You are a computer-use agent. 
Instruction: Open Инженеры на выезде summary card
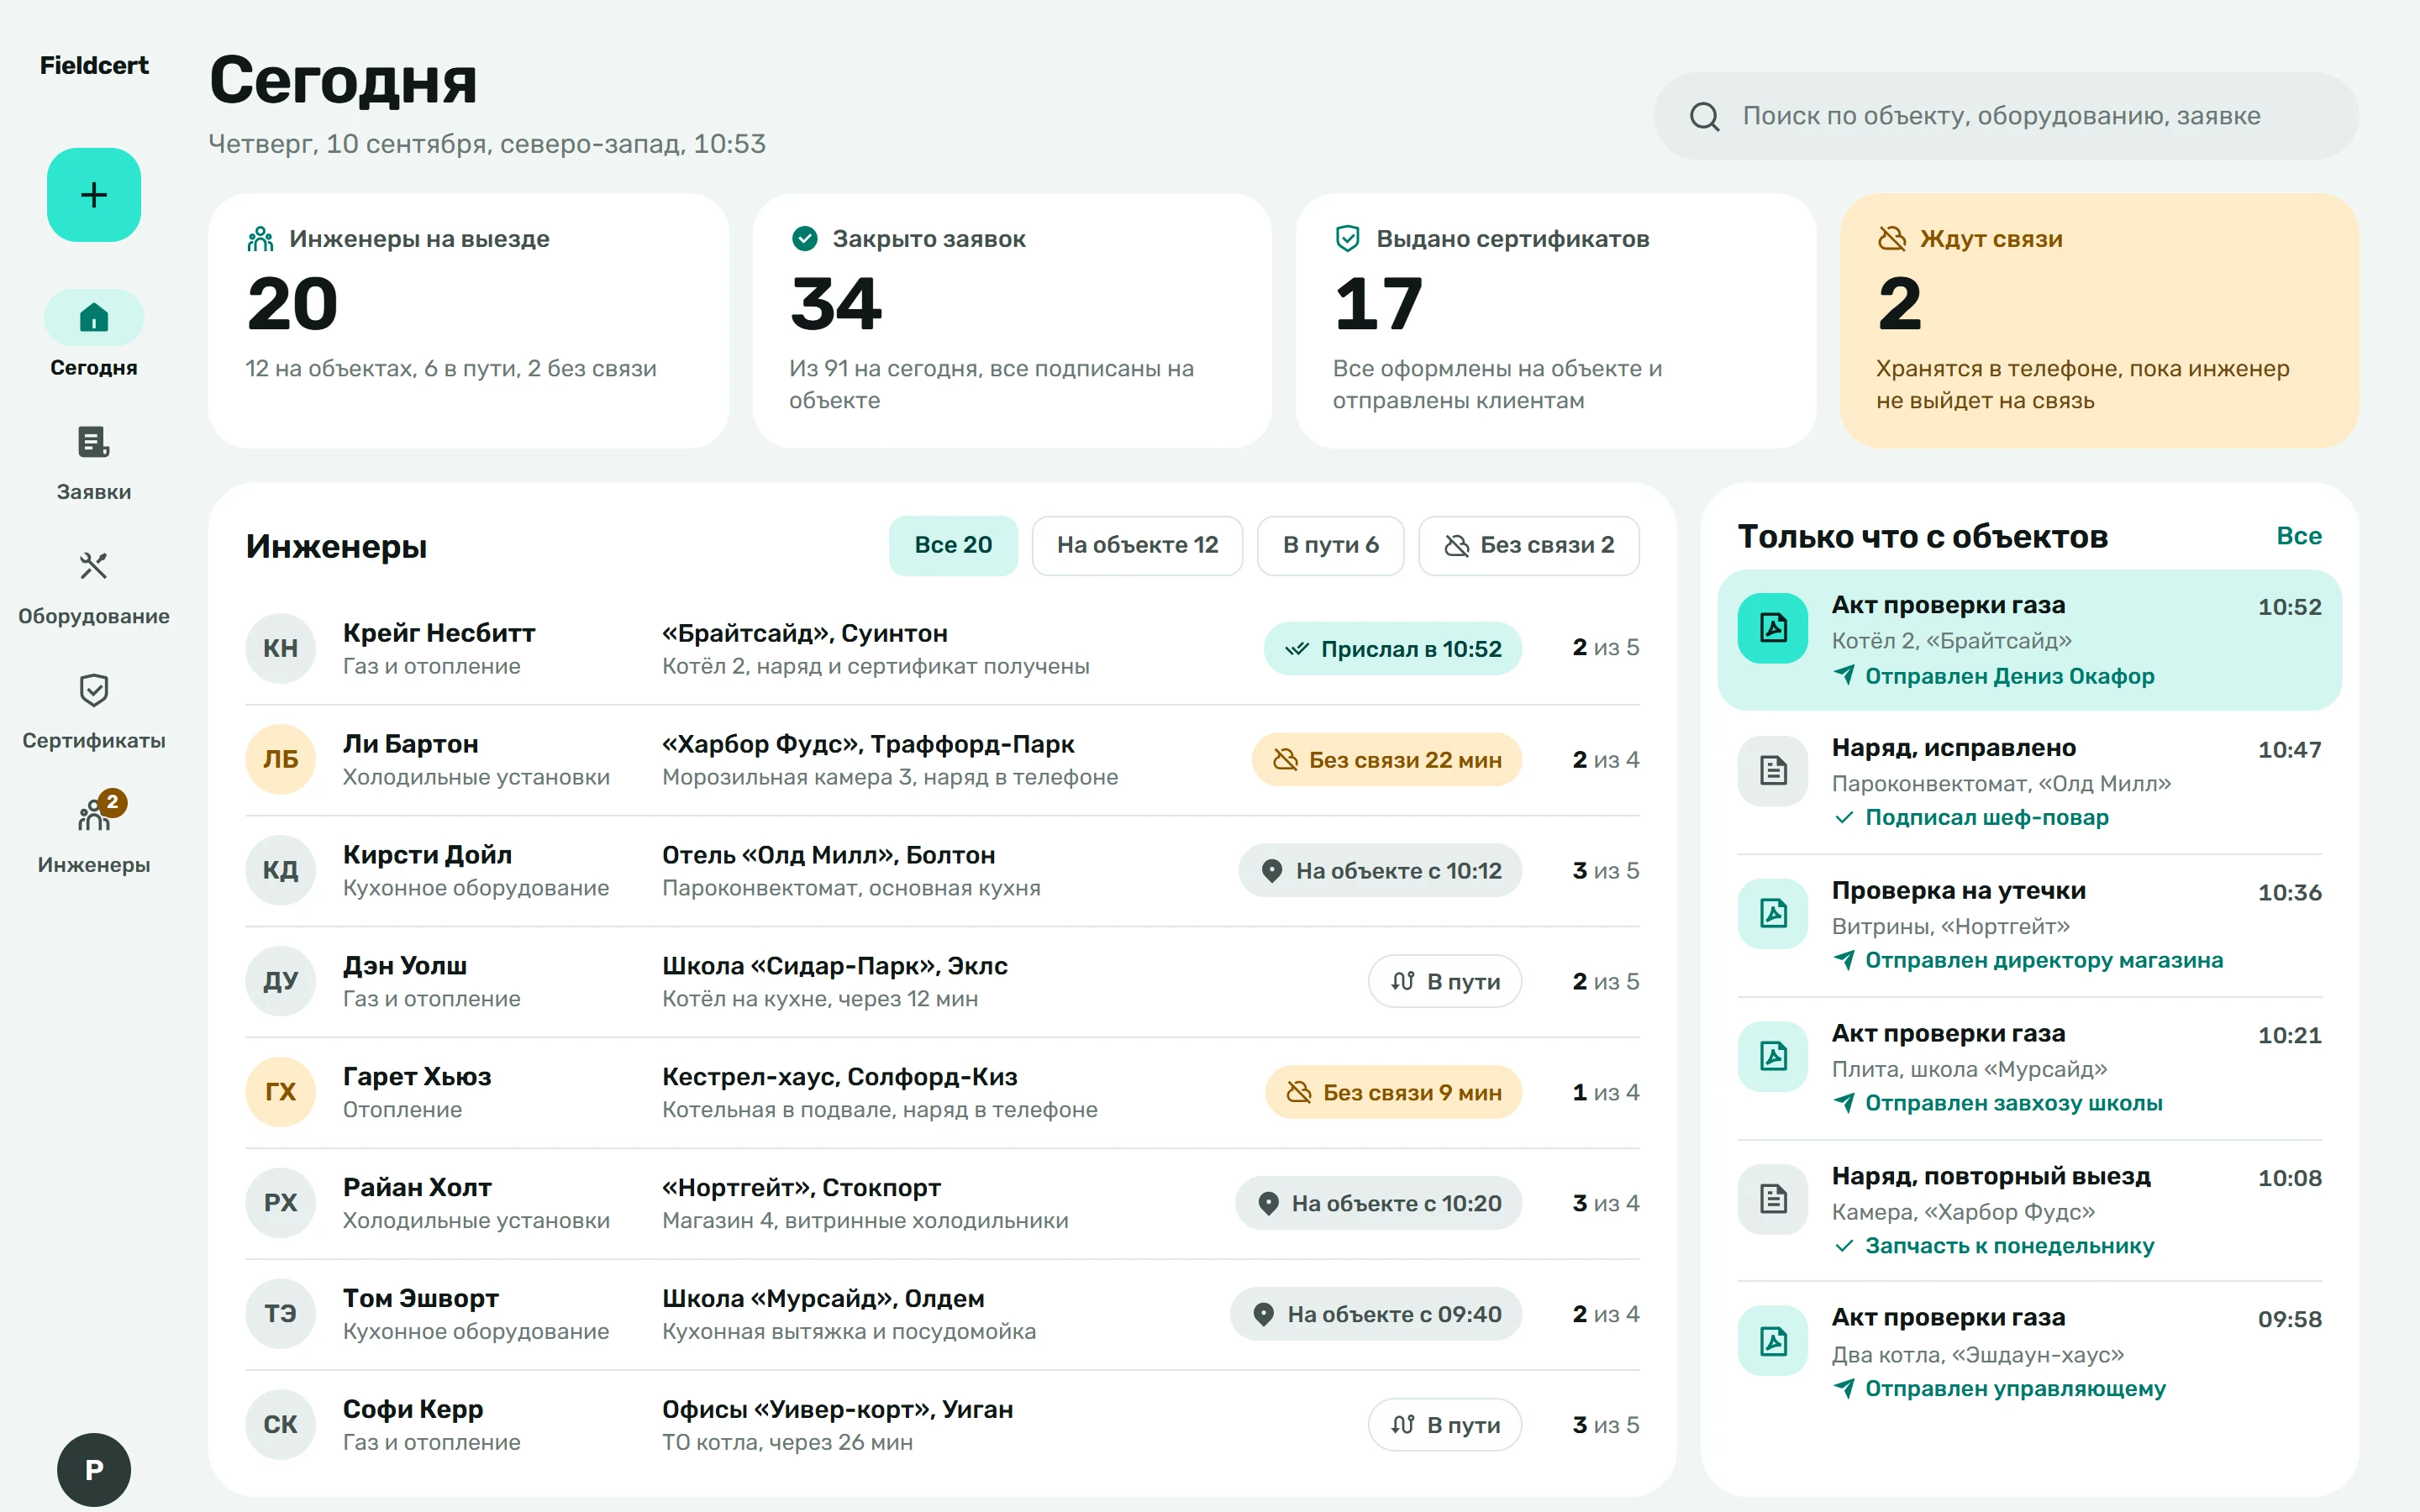[x=468, y=321]
